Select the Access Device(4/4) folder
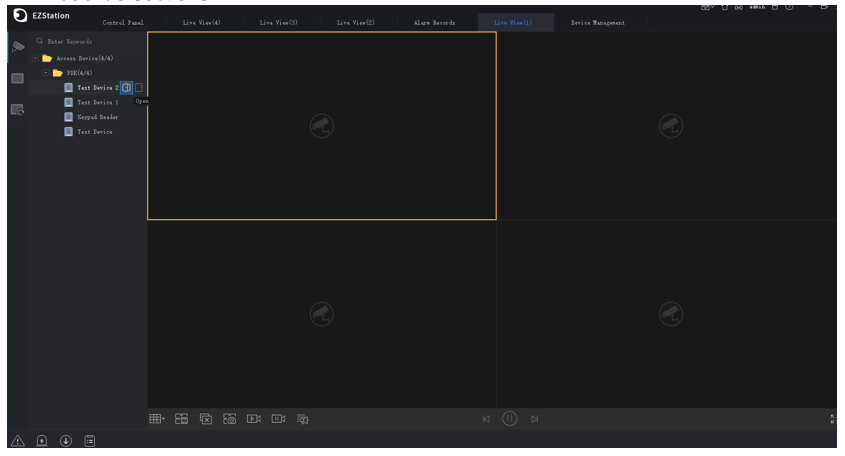Viewport: 845px width, 456px height. [x=85, y=58]
